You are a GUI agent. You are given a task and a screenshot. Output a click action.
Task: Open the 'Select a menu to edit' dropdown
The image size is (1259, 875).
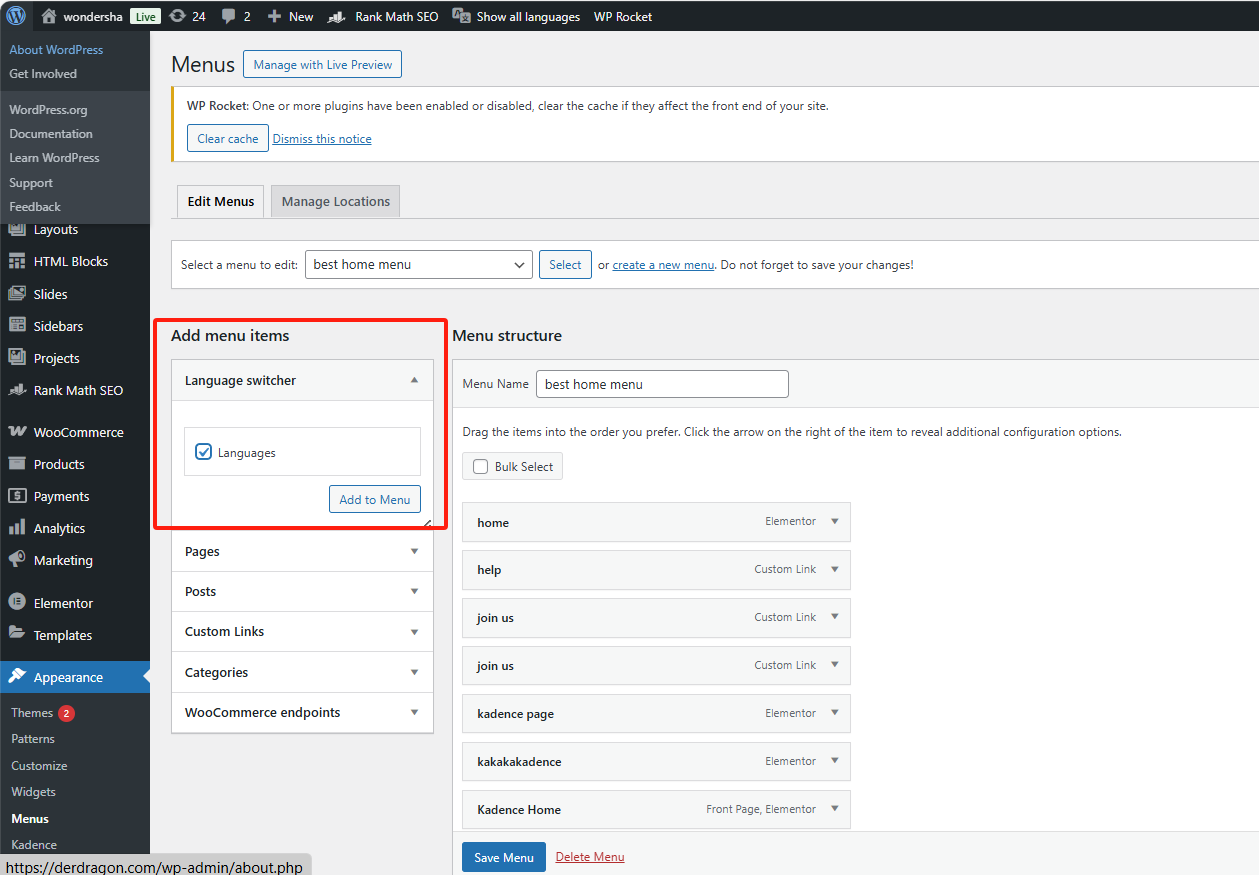click(x=418, y=264)
